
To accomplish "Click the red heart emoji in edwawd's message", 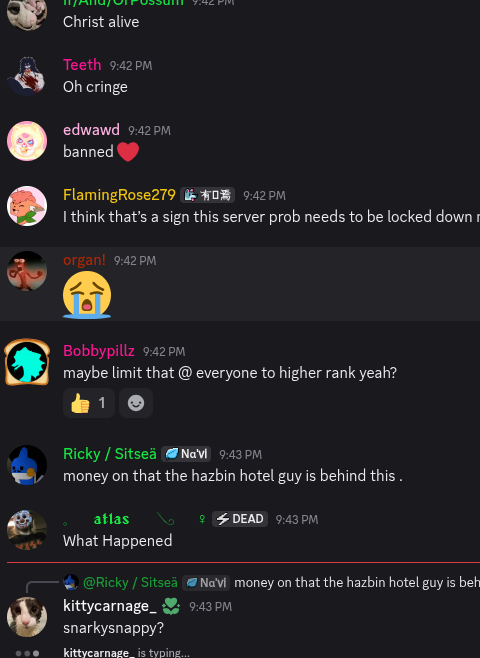I will click(x=128, y=151).
